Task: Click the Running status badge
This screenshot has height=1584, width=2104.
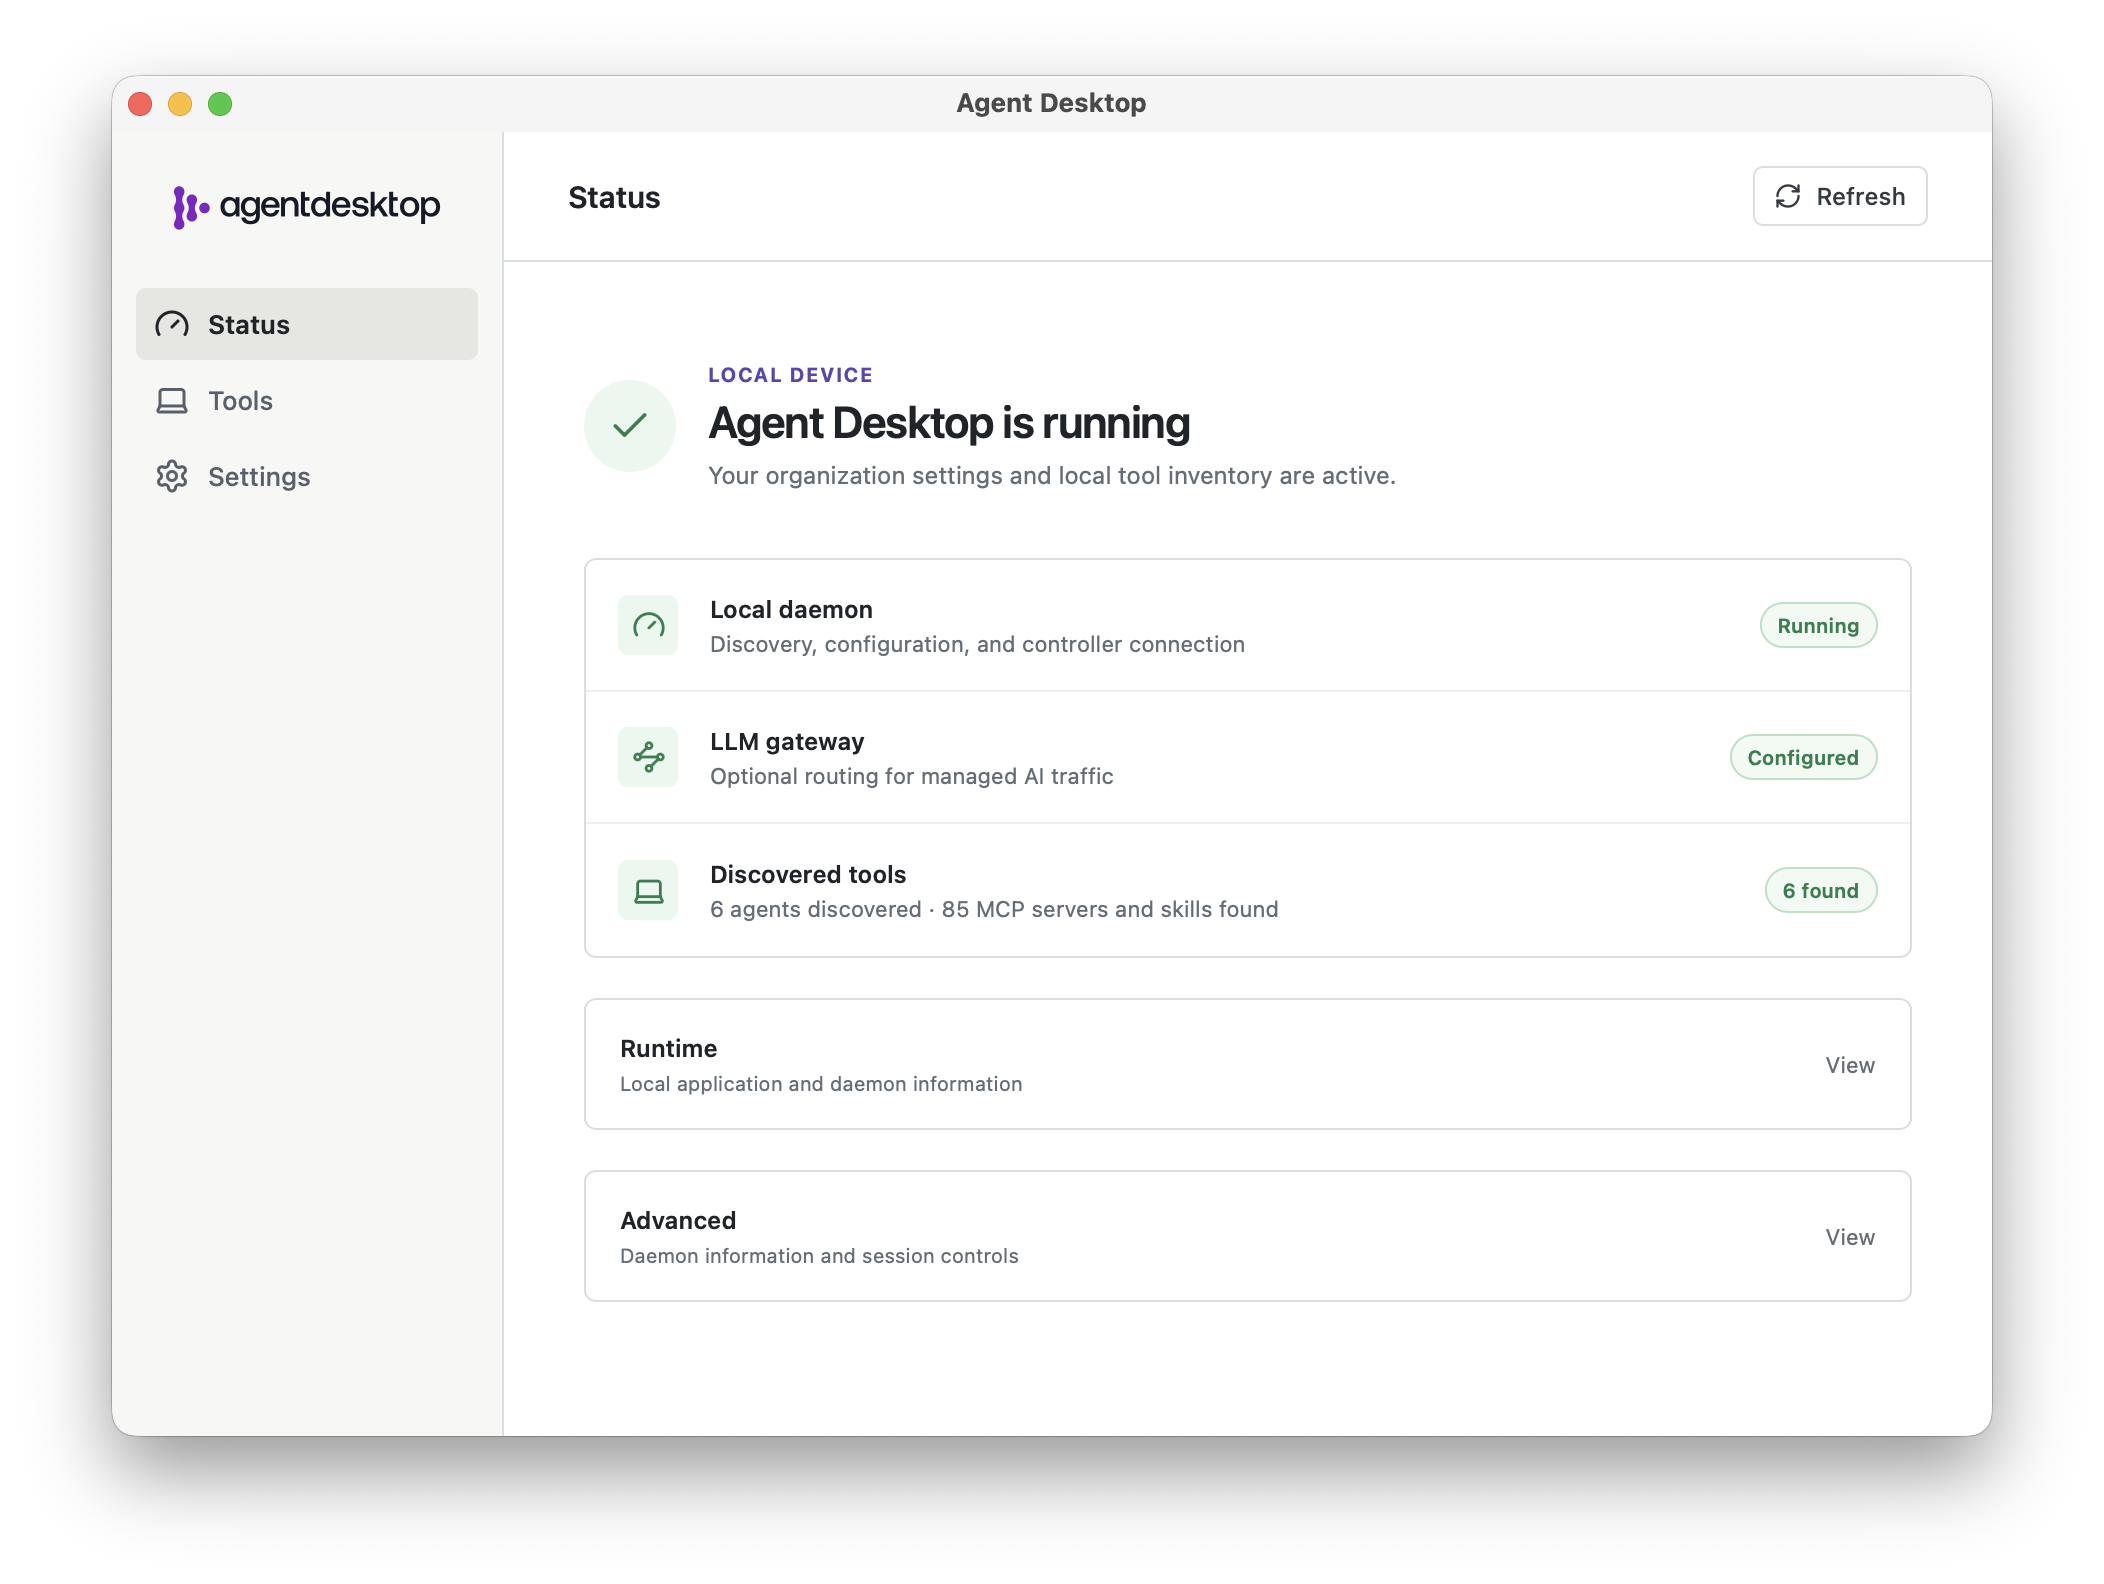Action: click(x=1818, y=626)
